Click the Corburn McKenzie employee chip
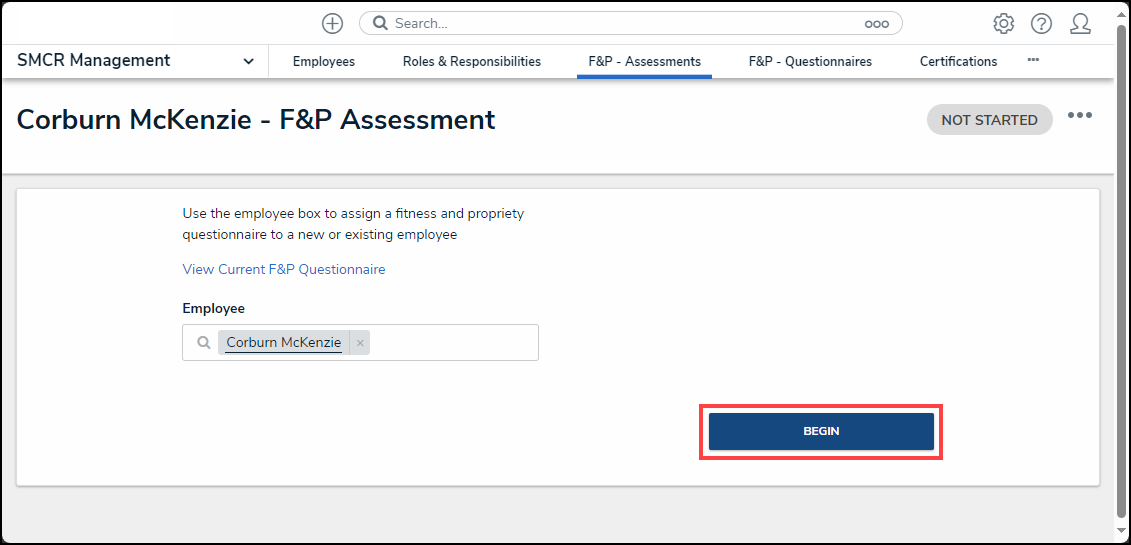1131x545 pixels. coord(283,343)
